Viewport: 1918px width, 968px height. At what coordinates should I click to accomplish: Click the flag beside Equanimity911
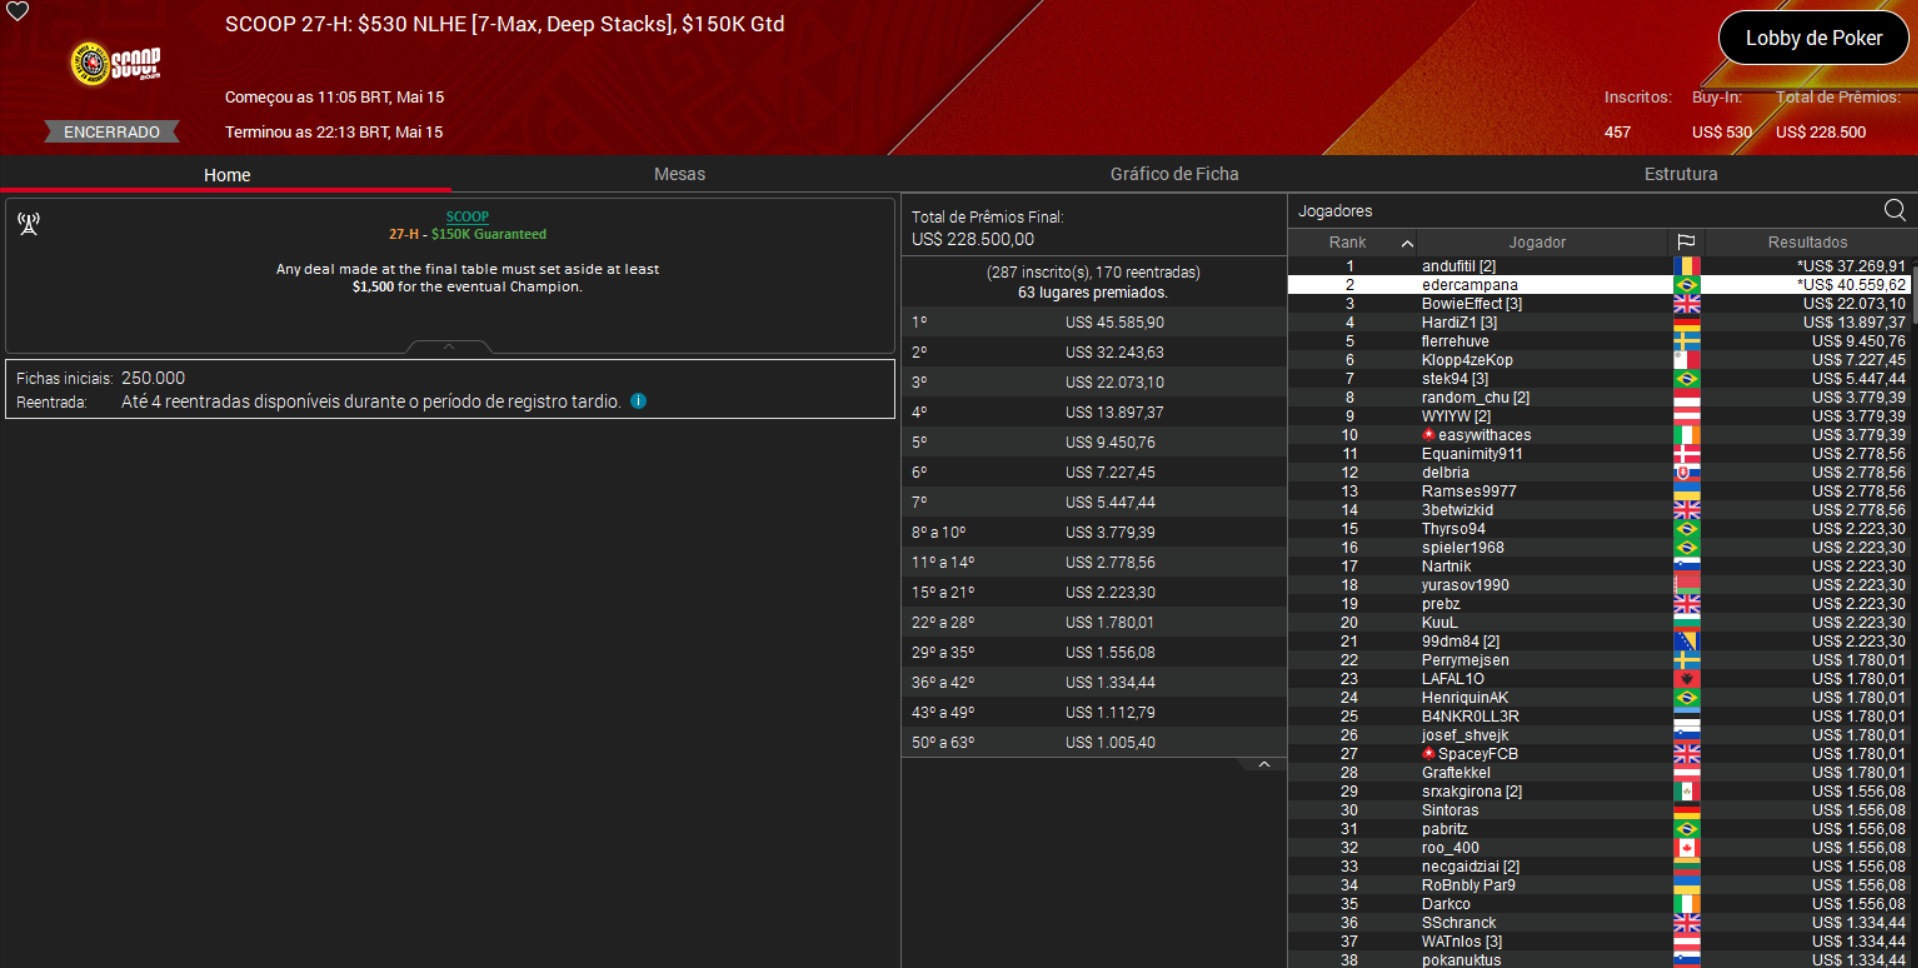(1686, 454)
